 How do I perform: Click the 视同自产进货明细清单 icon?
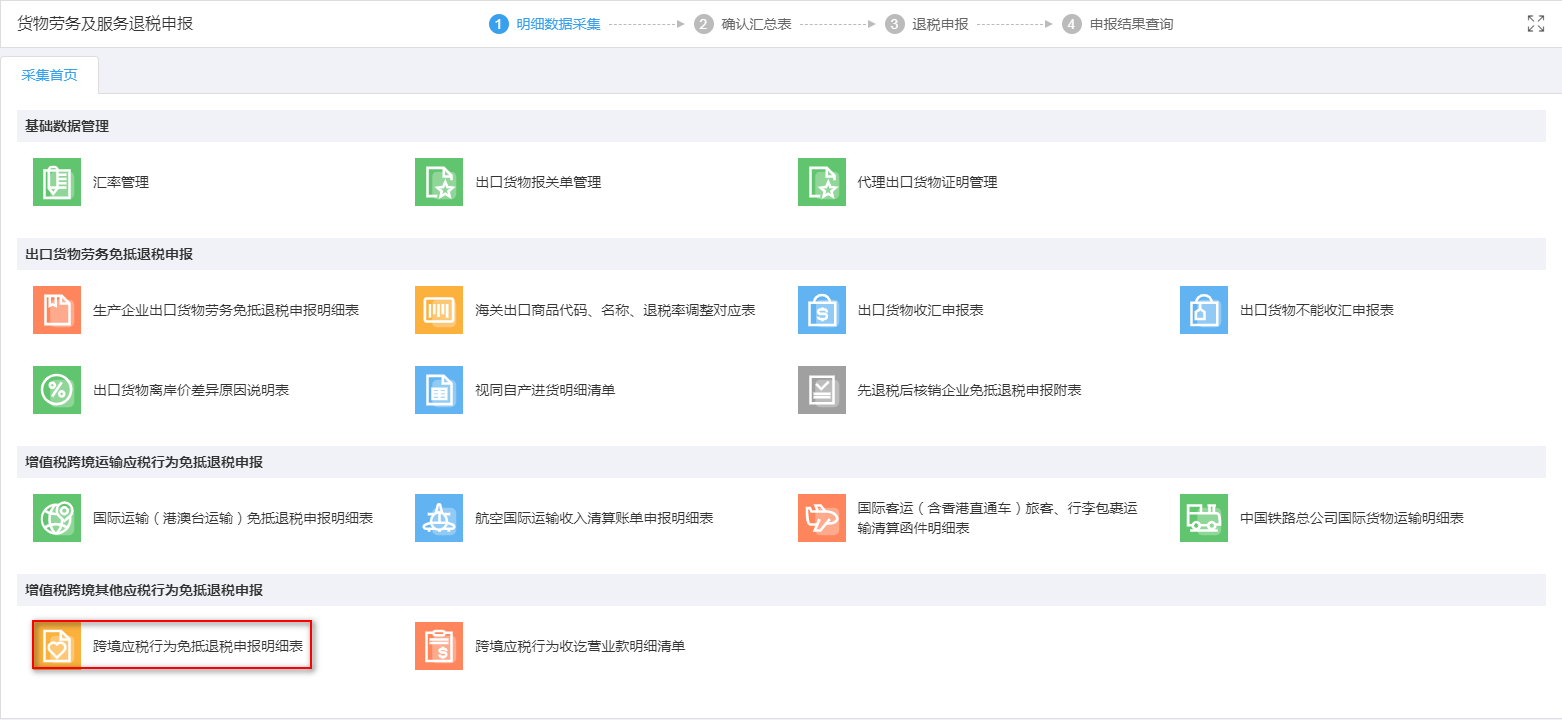click(439, 390)
